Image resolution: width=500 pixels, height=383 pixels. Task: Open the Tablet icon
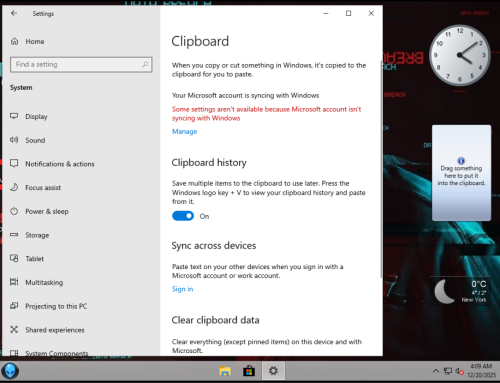(x=14, y=258)
